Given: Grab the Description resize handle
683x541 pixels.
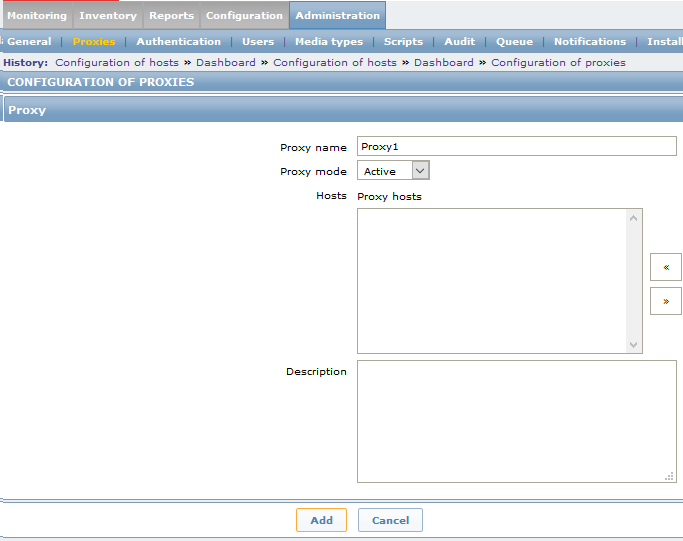Looking at the screenshot, I should (669, 476).
